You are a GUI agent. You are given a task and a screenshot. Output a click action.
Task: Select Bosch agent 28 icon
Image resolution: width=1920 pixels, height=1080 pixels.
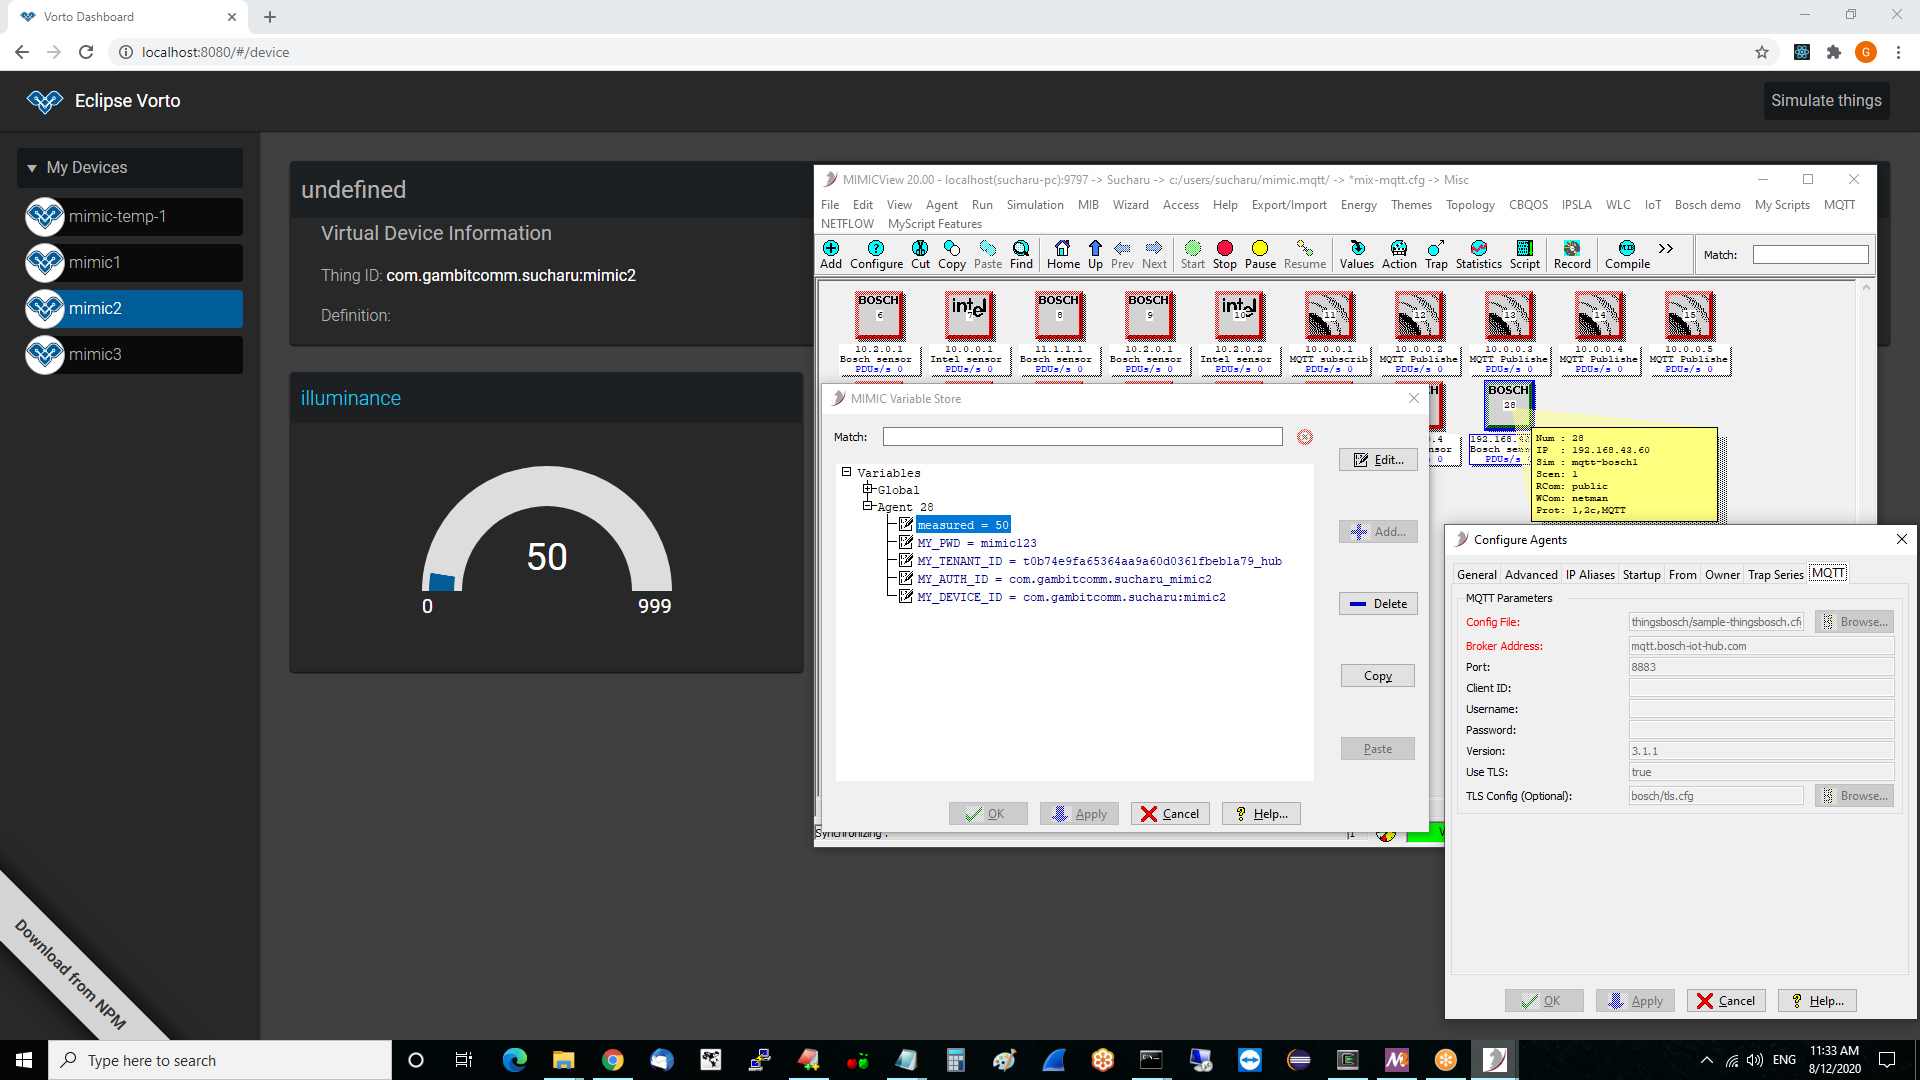[1508, 404]
